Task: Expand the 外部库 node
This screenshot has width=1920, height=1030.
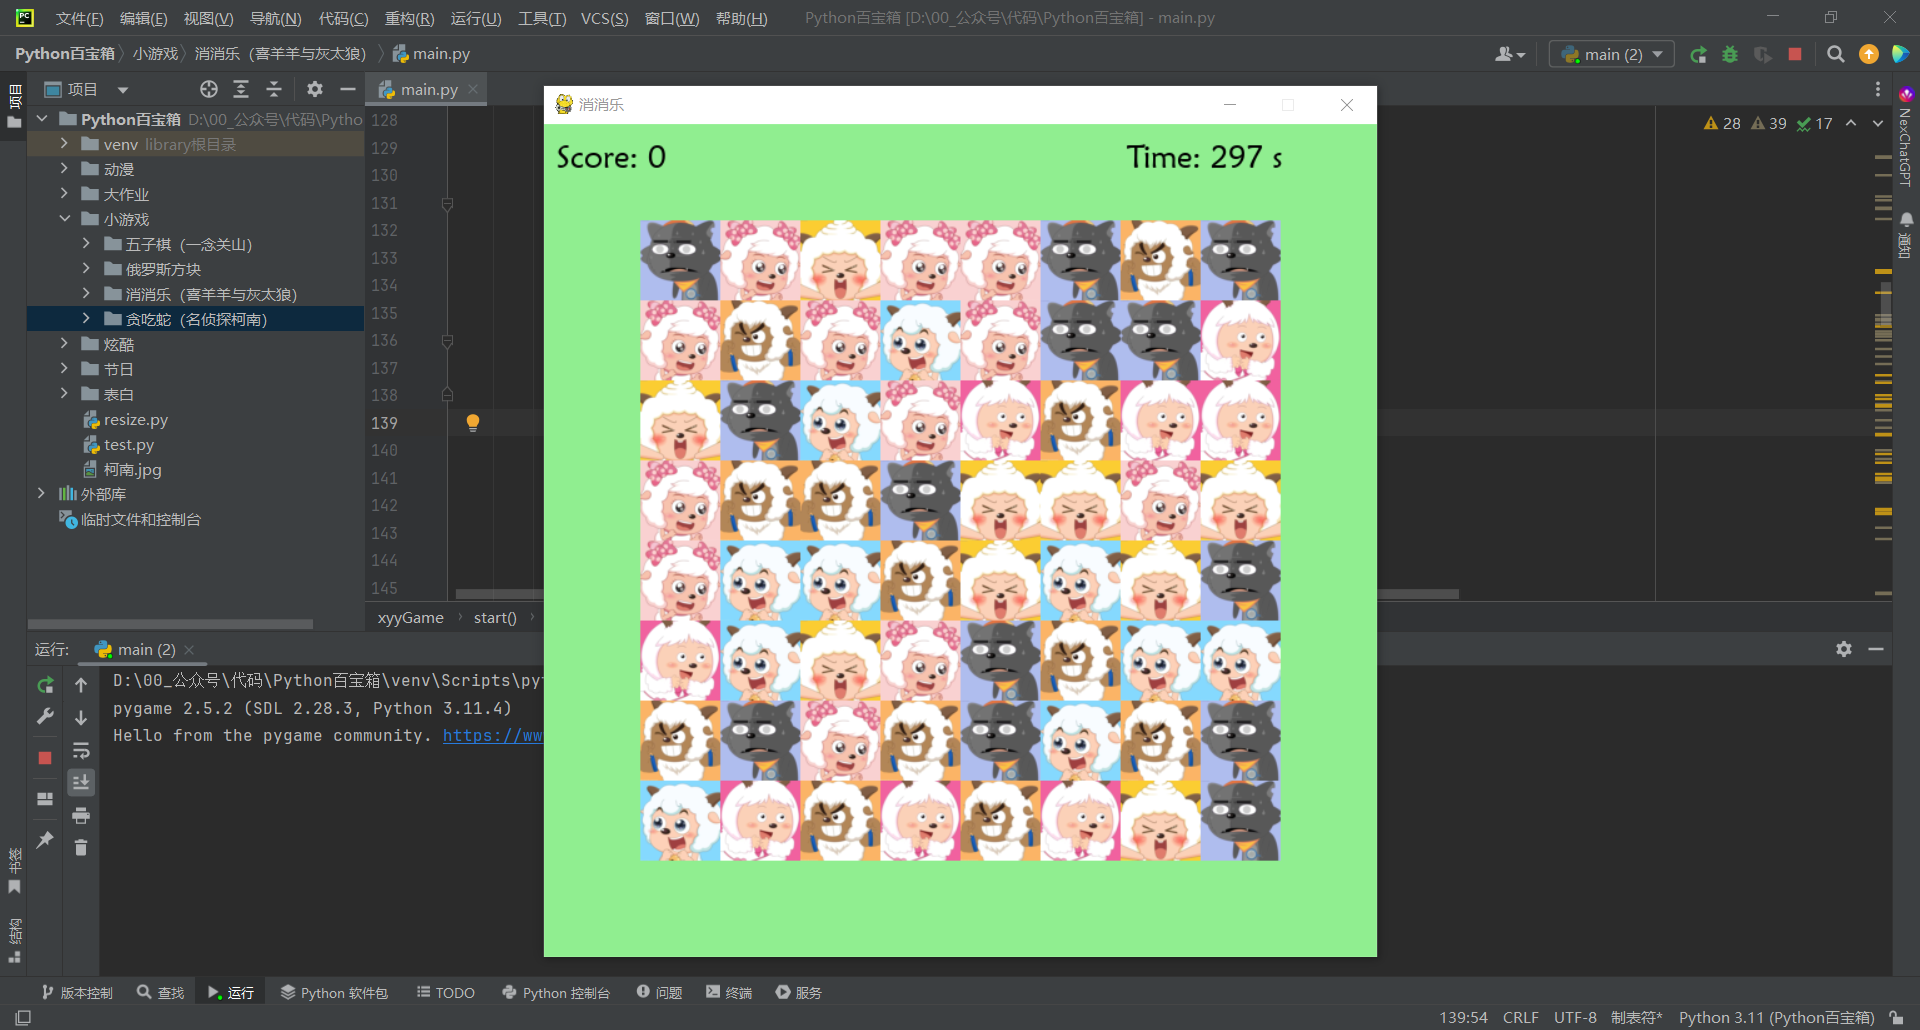Action: [x=41, y=494]
